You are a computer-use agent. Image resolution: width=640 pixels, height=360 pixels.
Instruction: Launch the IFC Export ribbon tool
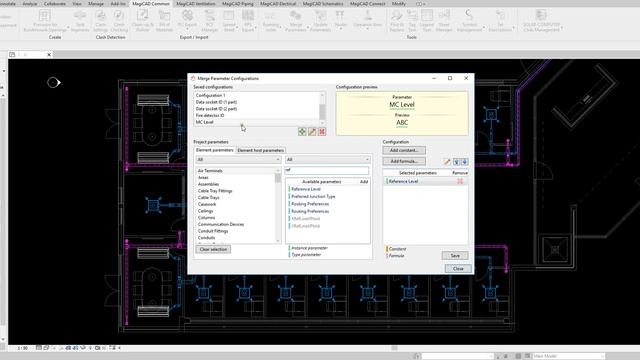coord(187,20)
